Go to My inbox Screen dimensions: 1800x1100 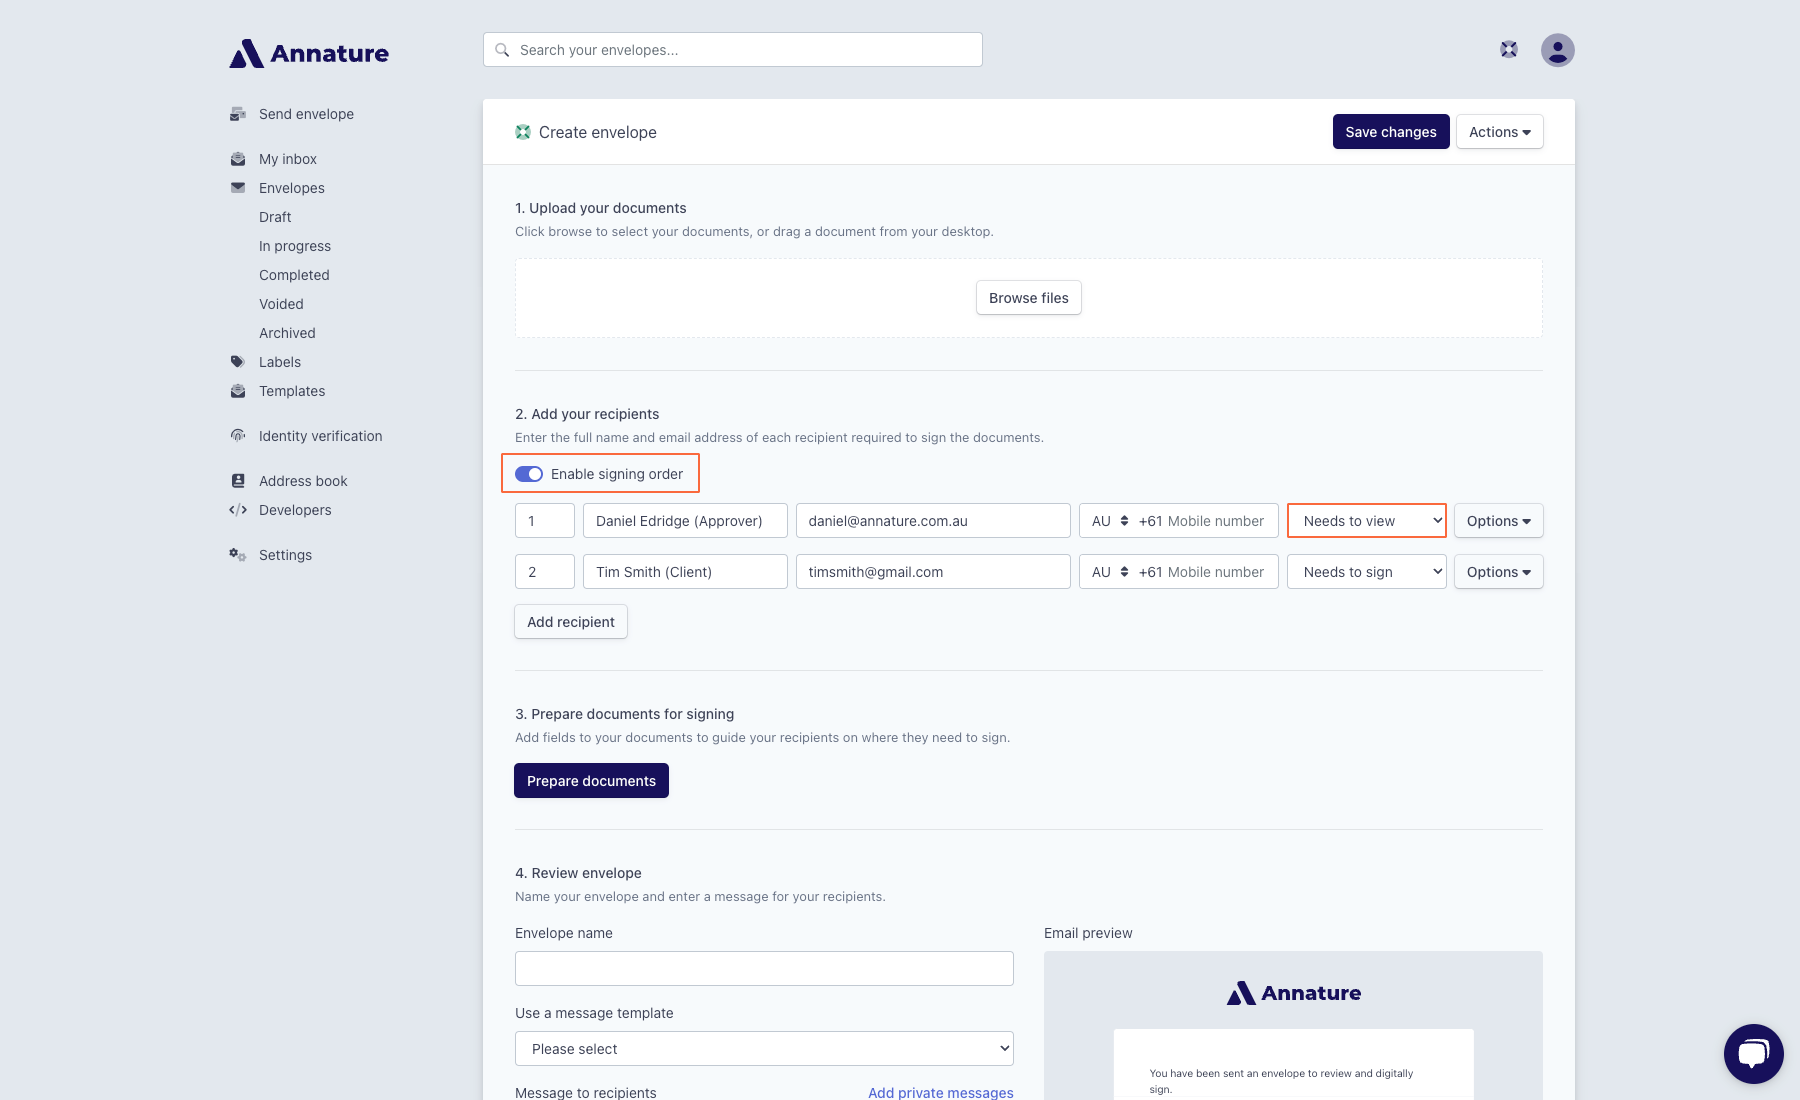tap(288, 159)
